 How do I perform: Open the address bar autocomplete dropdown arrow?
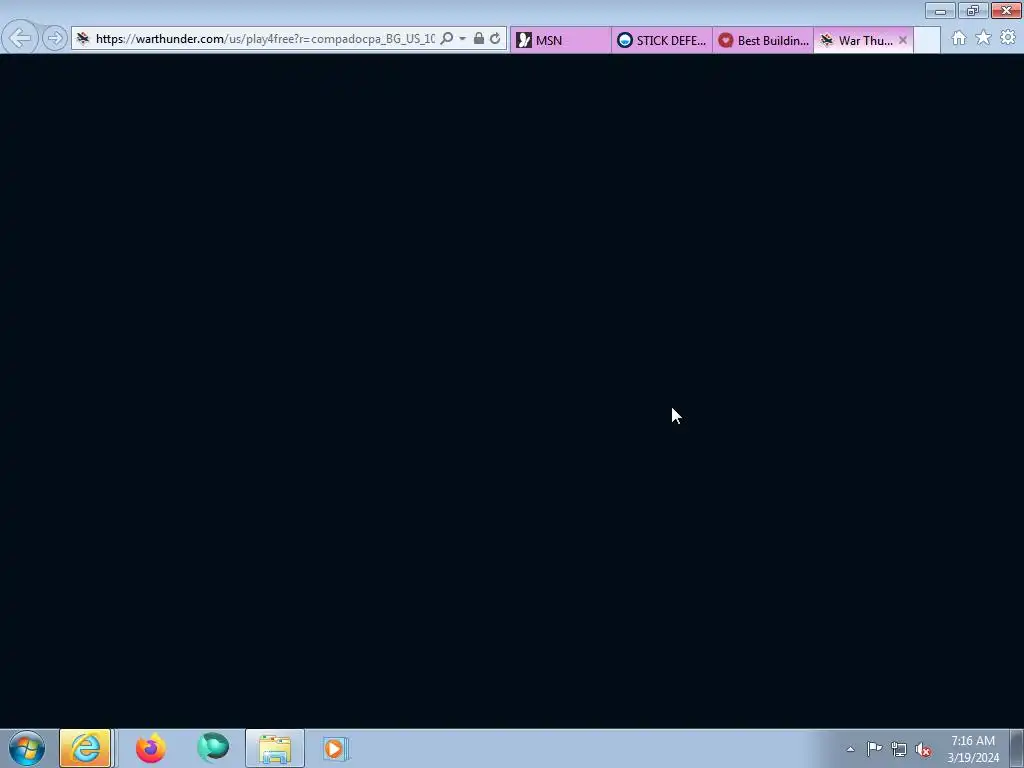tap(462, 39)
